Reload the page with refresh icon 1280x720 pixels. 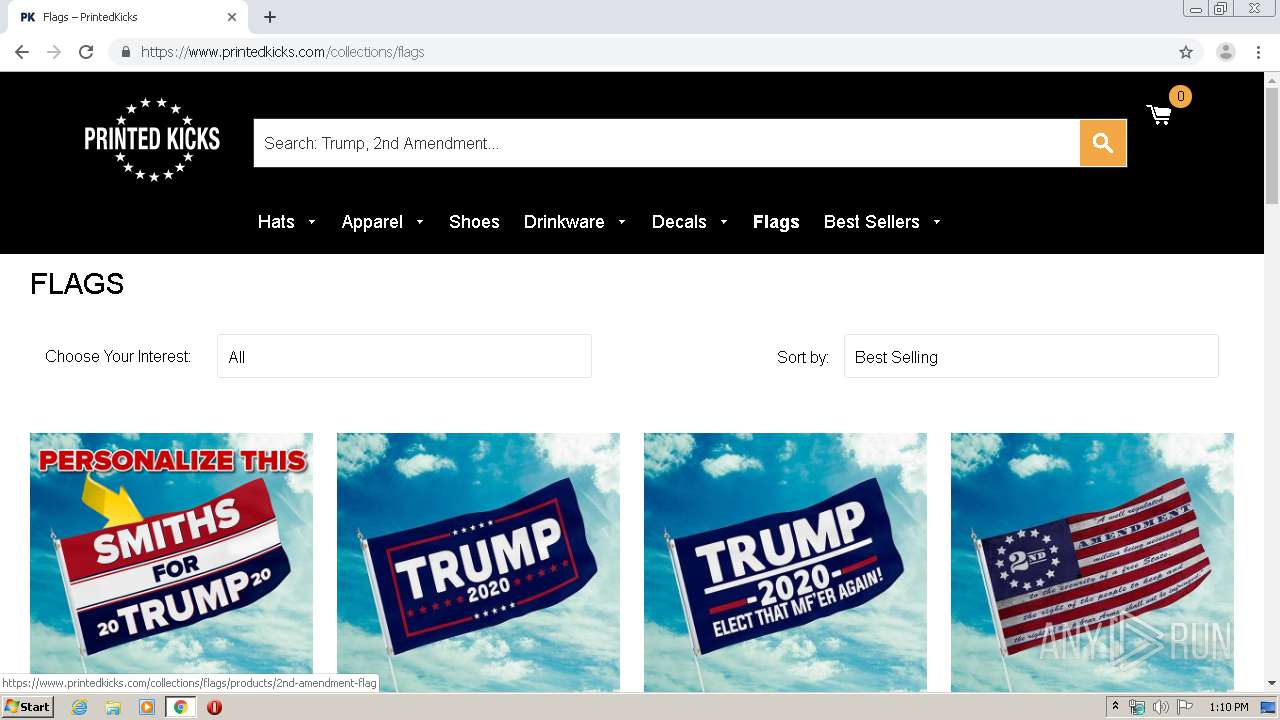[x=86, y=52]
